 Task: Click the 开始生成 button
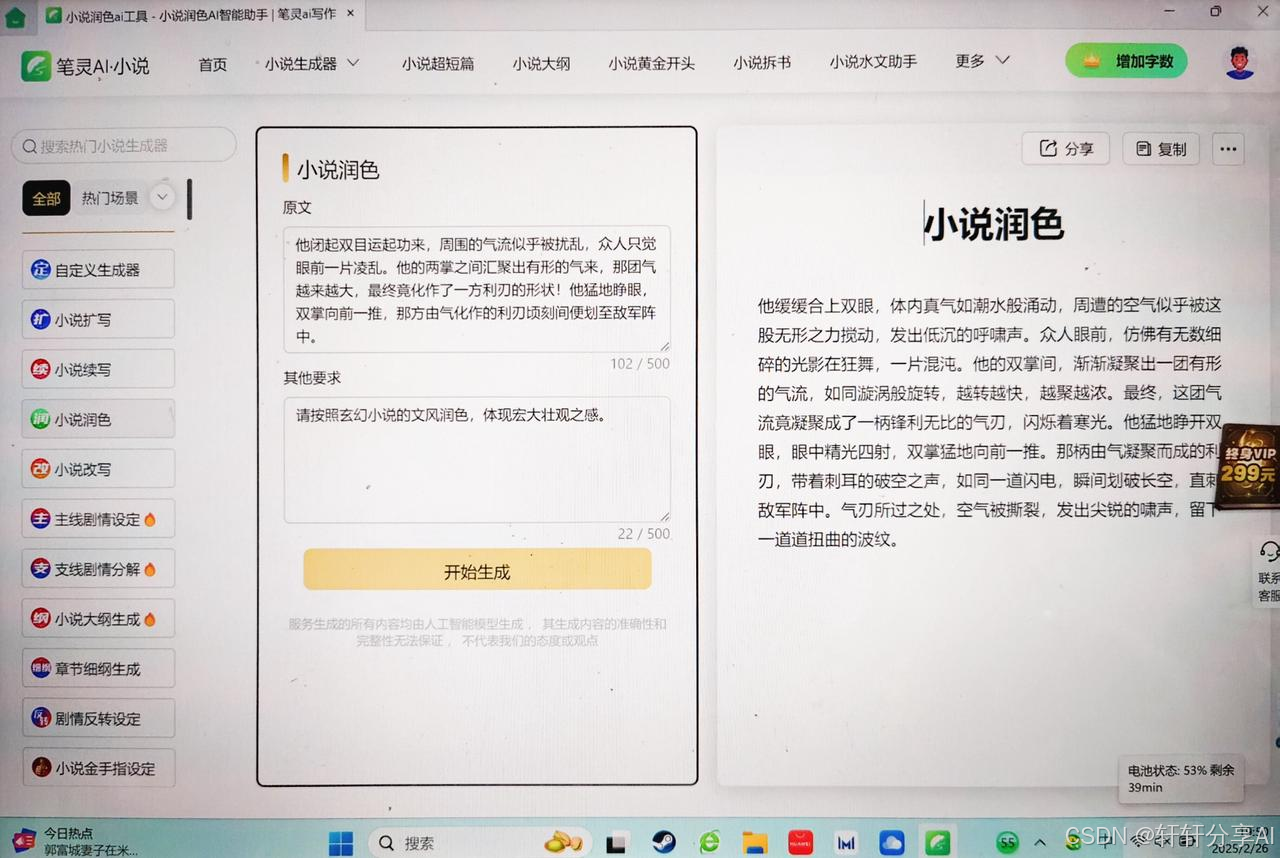pos(477,571)
